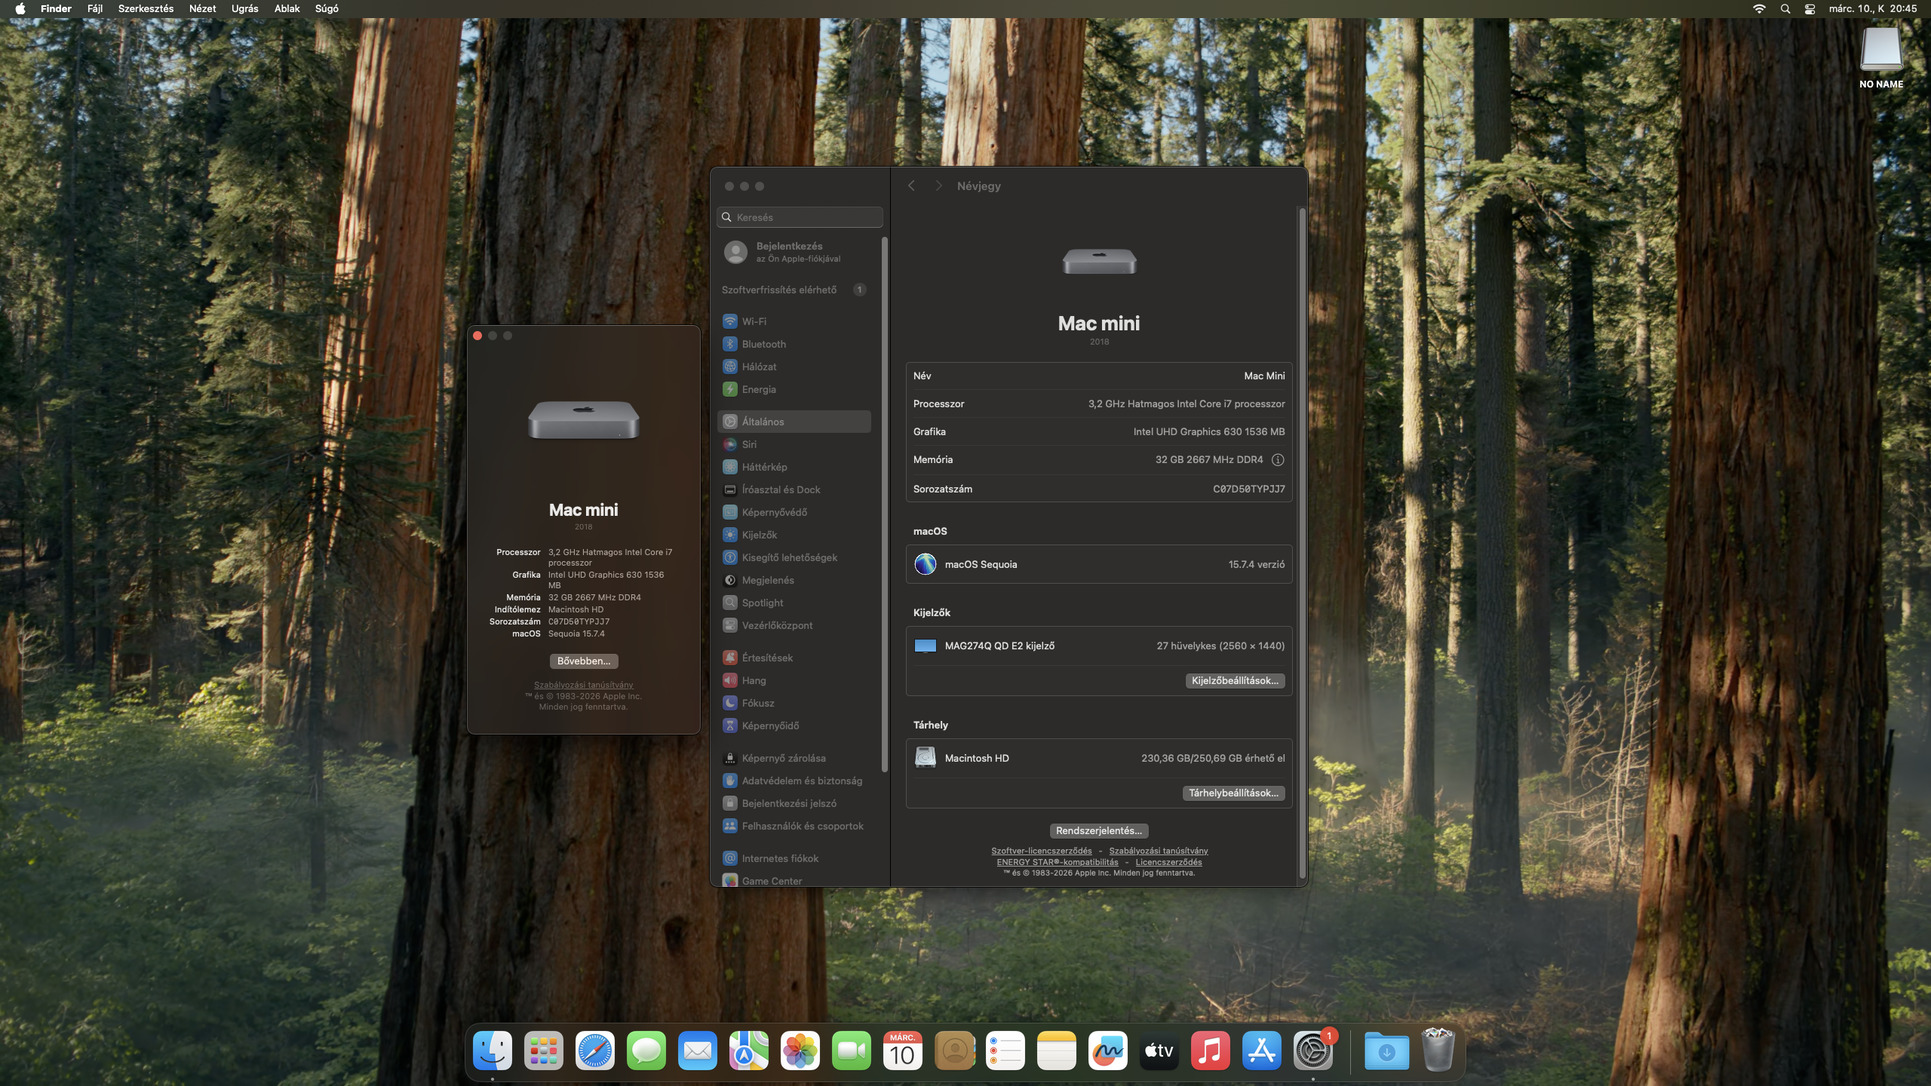Screen dimensions: 1931x1086
Task: Click the memory info icon
Action: pyautogui.click(x=1277, y=460)
